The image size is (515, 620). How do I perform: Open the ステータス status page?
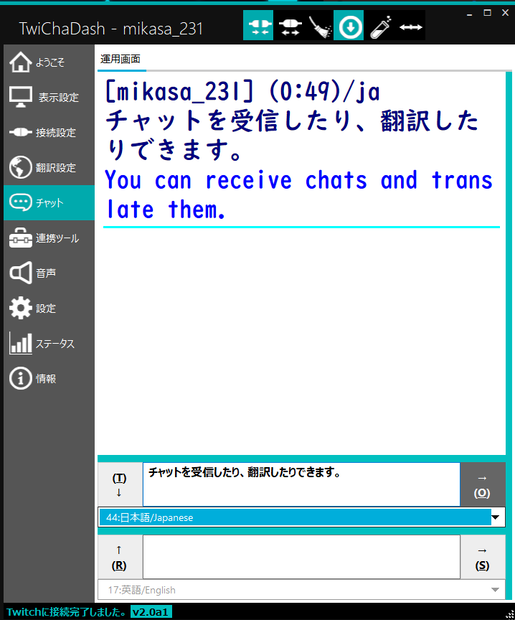coord(49,343)
